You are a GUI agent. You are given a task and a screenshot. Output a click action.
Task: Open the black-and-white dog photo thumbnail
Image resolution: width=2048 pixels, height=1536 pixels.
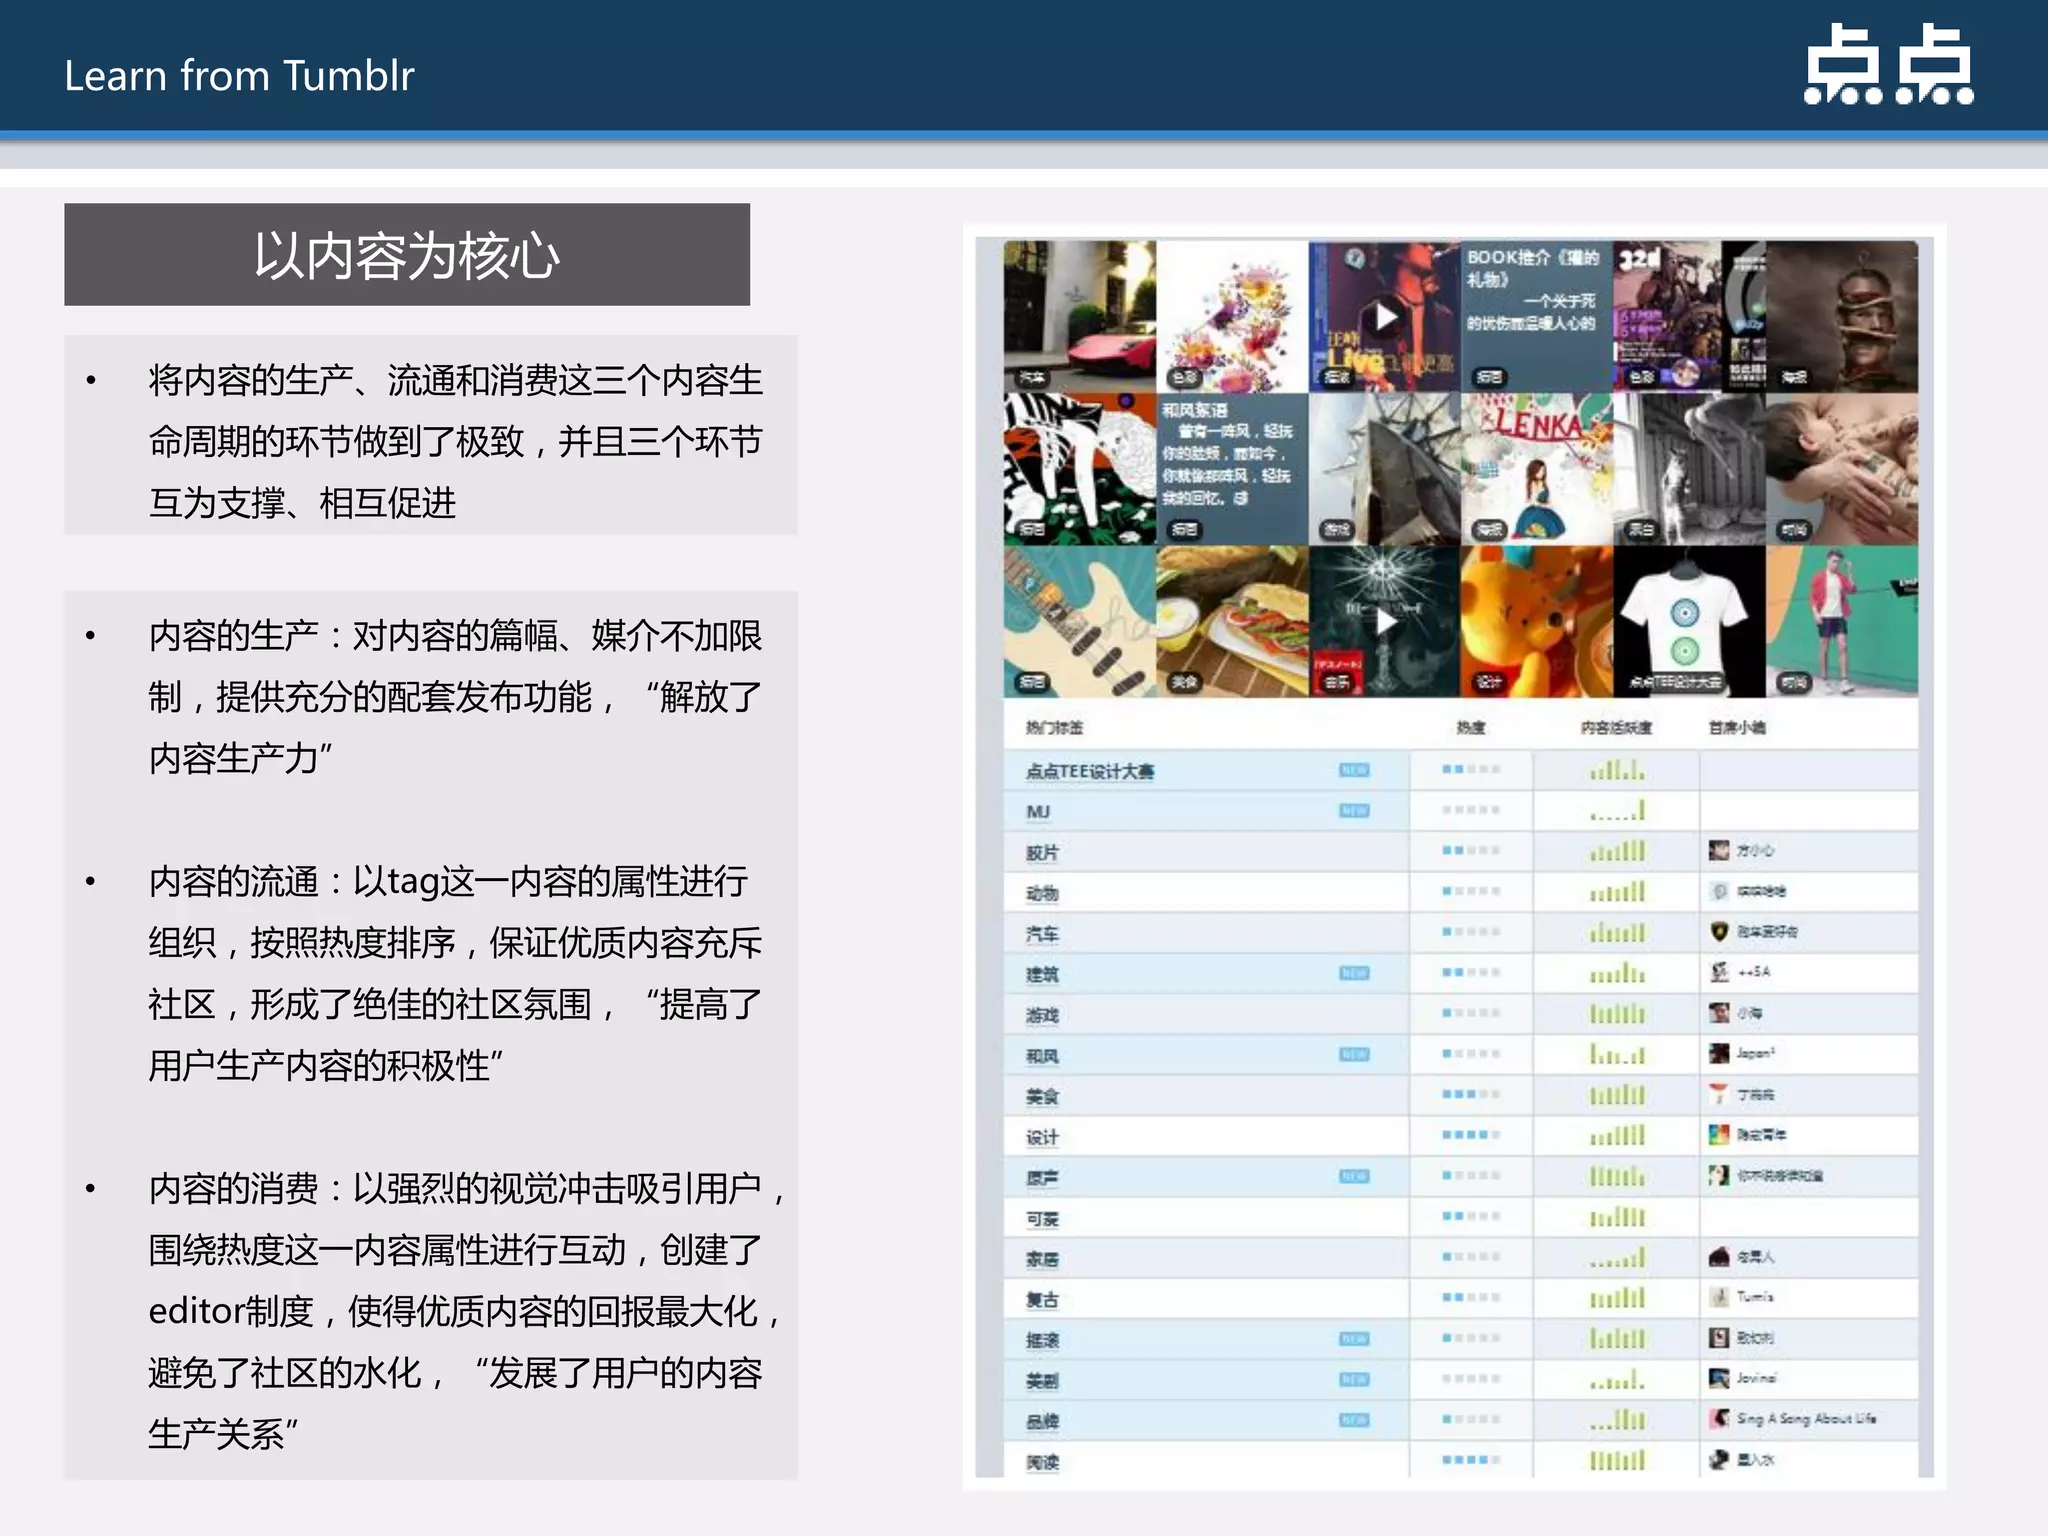click(1689, 469)
